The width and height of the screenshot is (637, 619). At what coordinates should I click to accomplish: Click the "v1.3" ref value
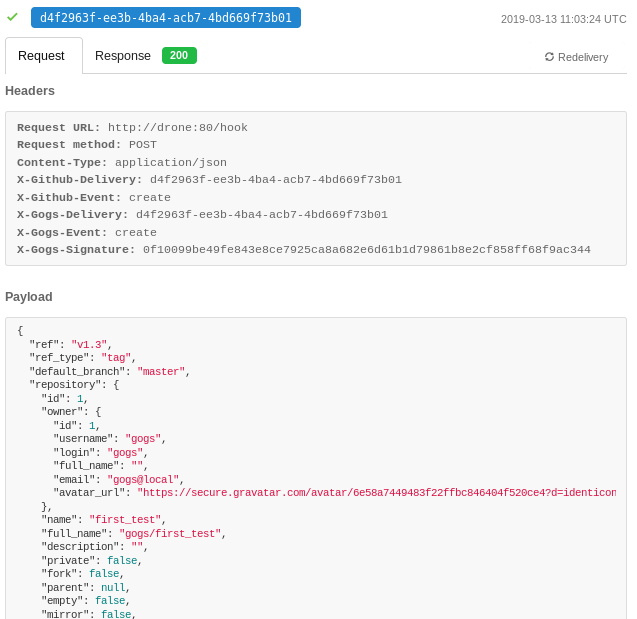[x=89, y=344]
